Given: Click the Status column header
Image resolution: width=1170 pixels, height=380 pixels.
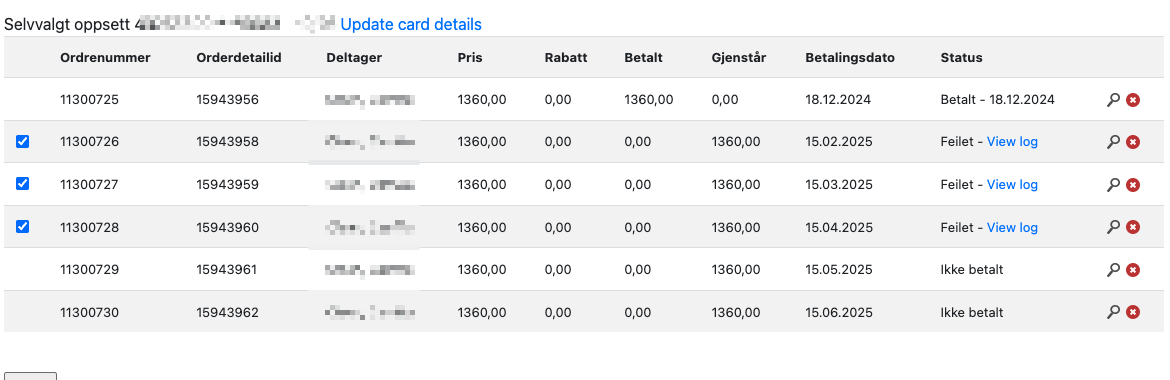Looking at the screenshot, I should click(961, 57).
